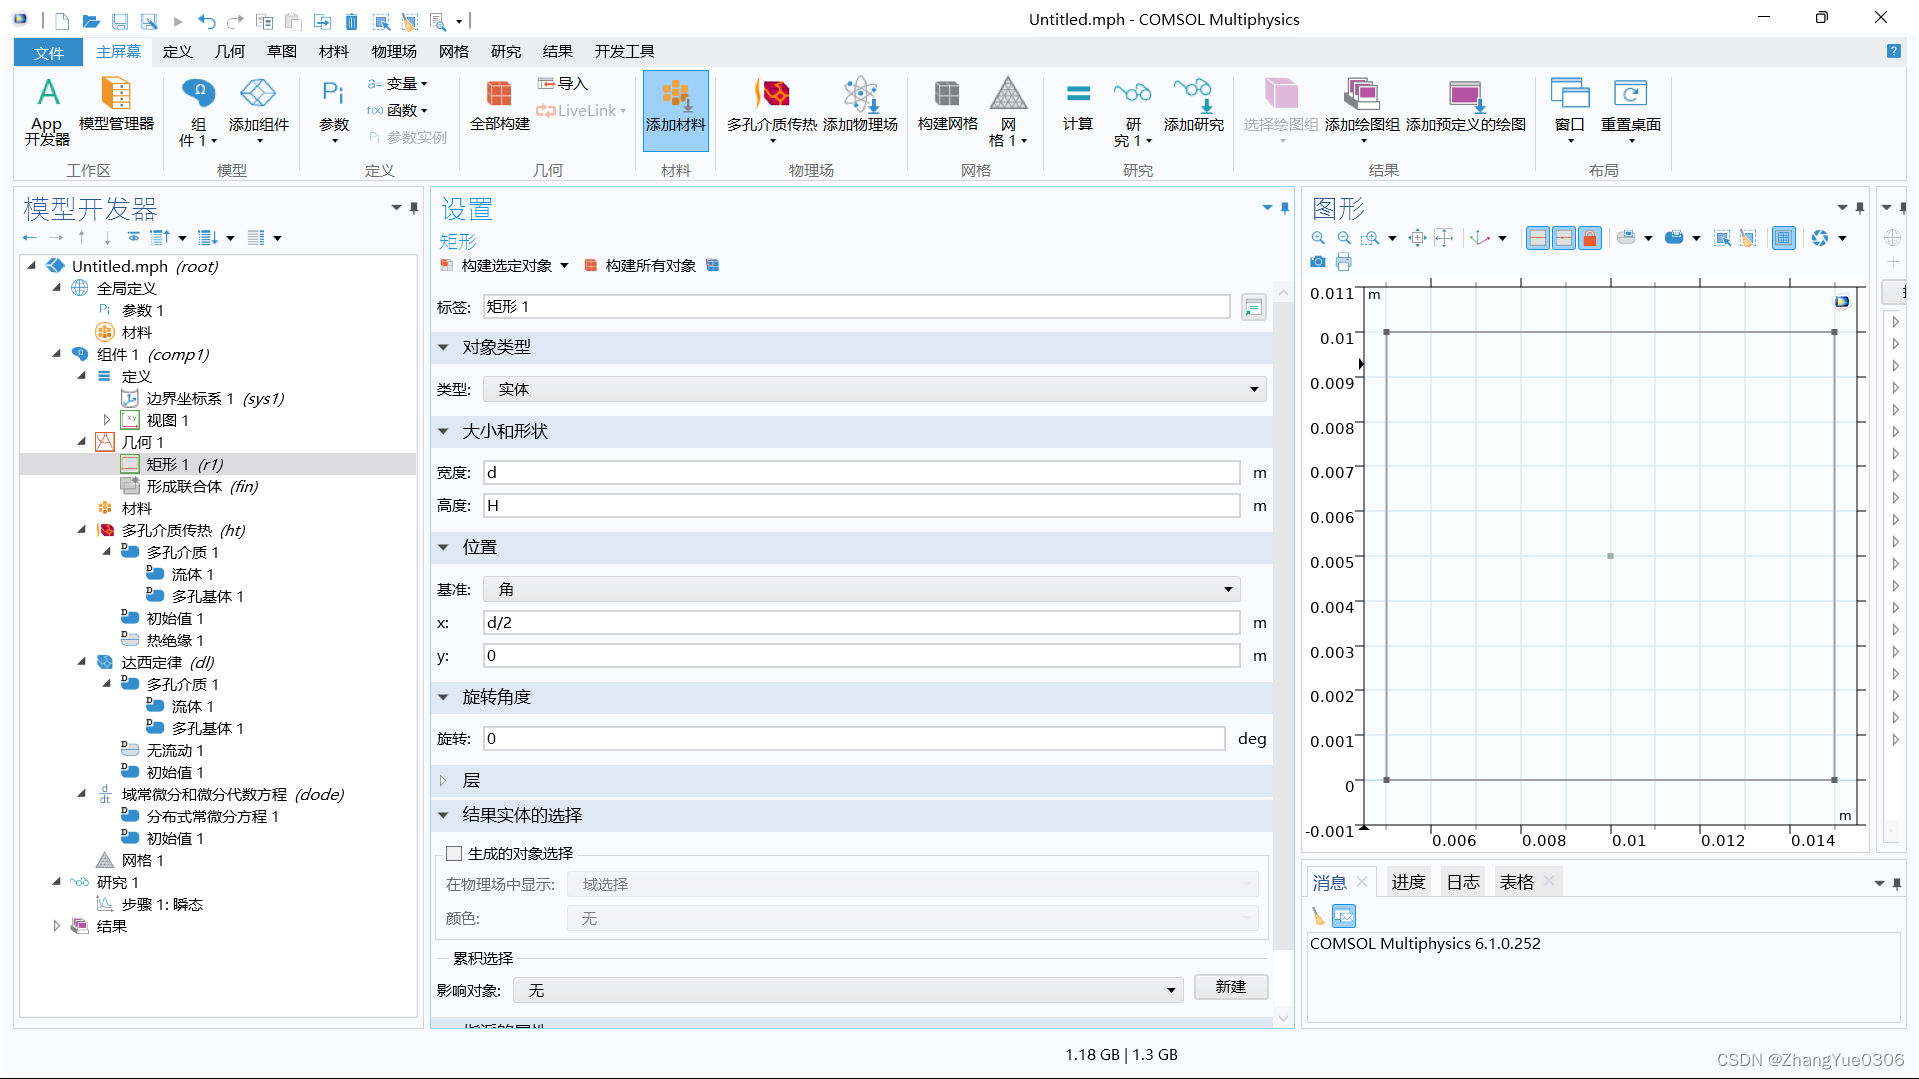The image size is (1919, 1079).
Task: Click 重置桌面 icon
Action: (1630, 110)
